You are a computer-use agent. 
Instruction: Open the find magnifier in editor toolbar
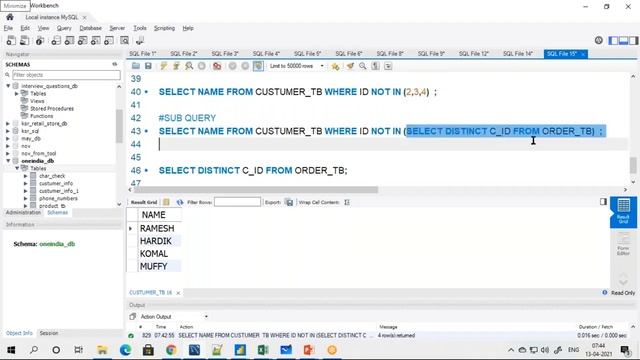pos(362,66)
